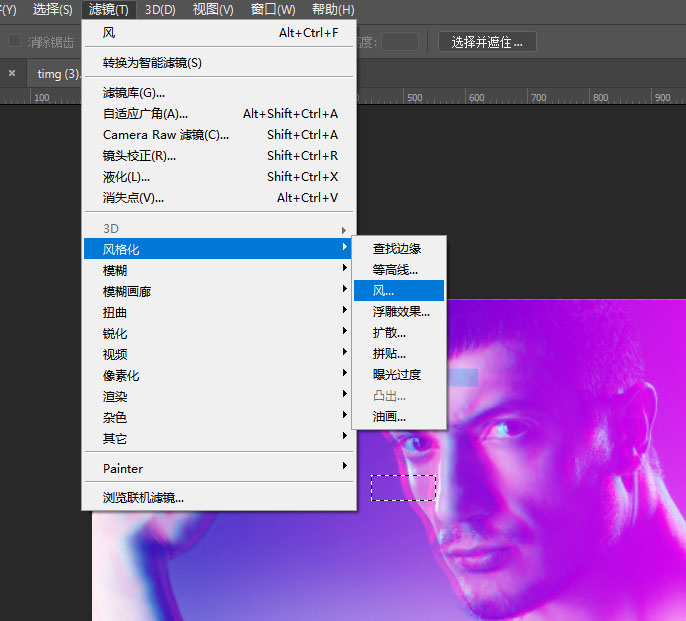Select 油画... filter

click(399, 417)
